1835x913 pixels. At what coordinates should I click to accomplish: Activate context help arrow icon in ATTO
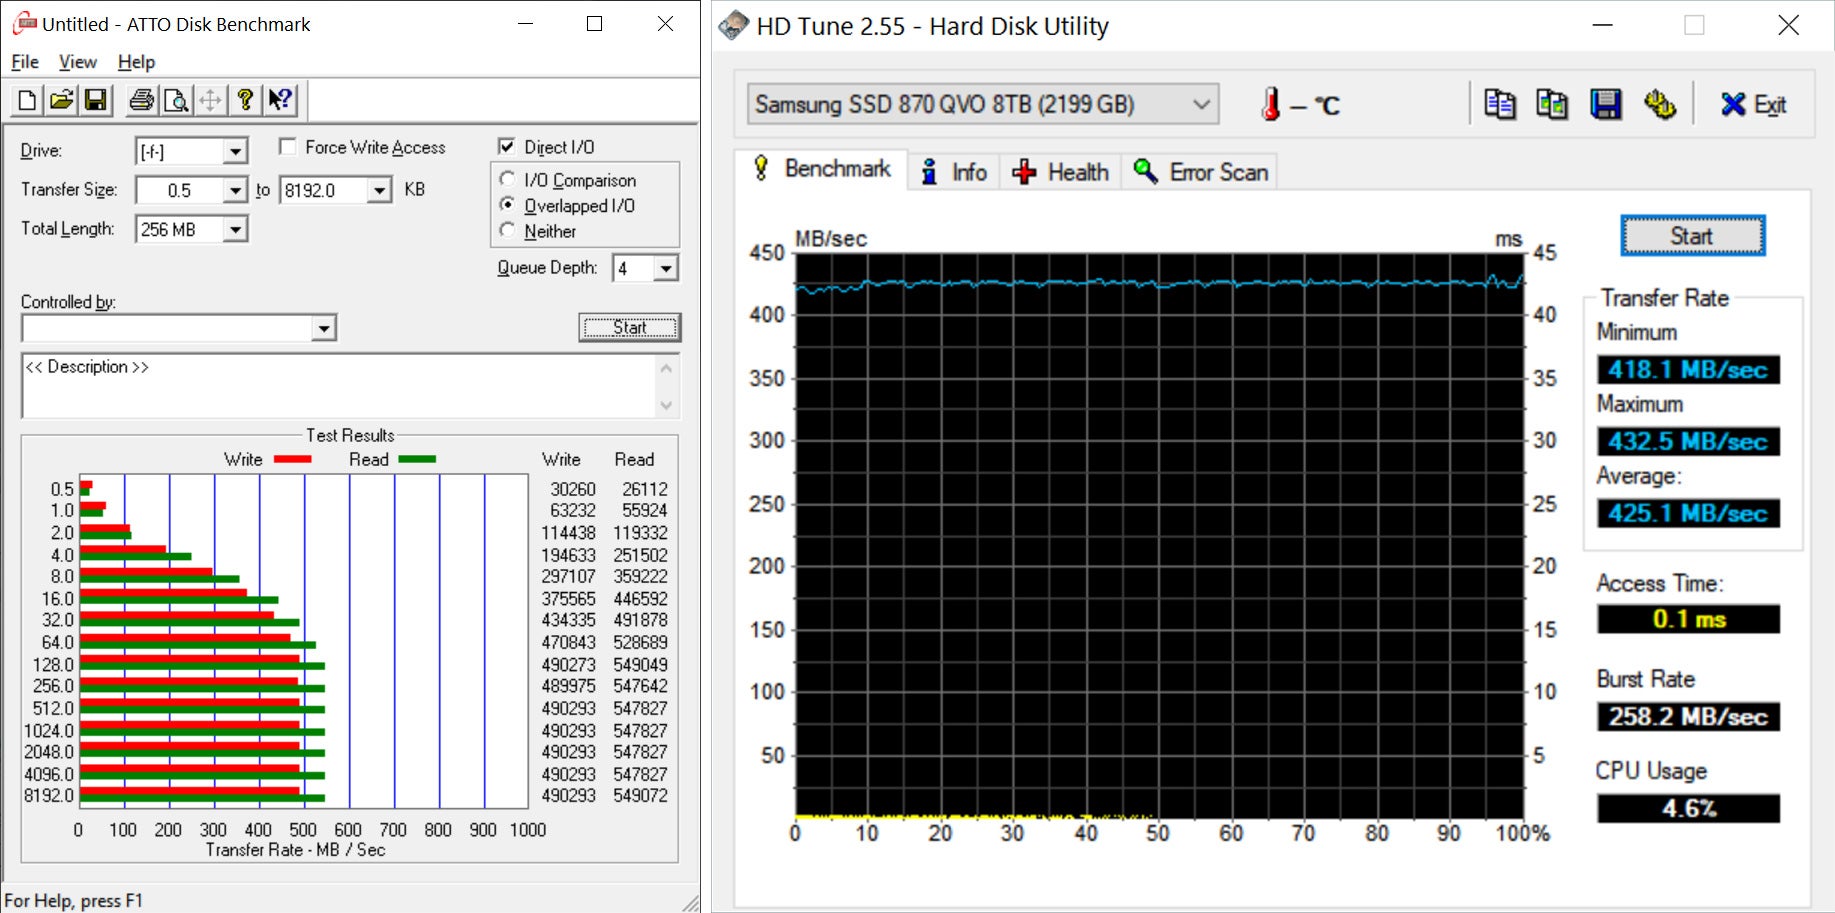coord(280,100)
